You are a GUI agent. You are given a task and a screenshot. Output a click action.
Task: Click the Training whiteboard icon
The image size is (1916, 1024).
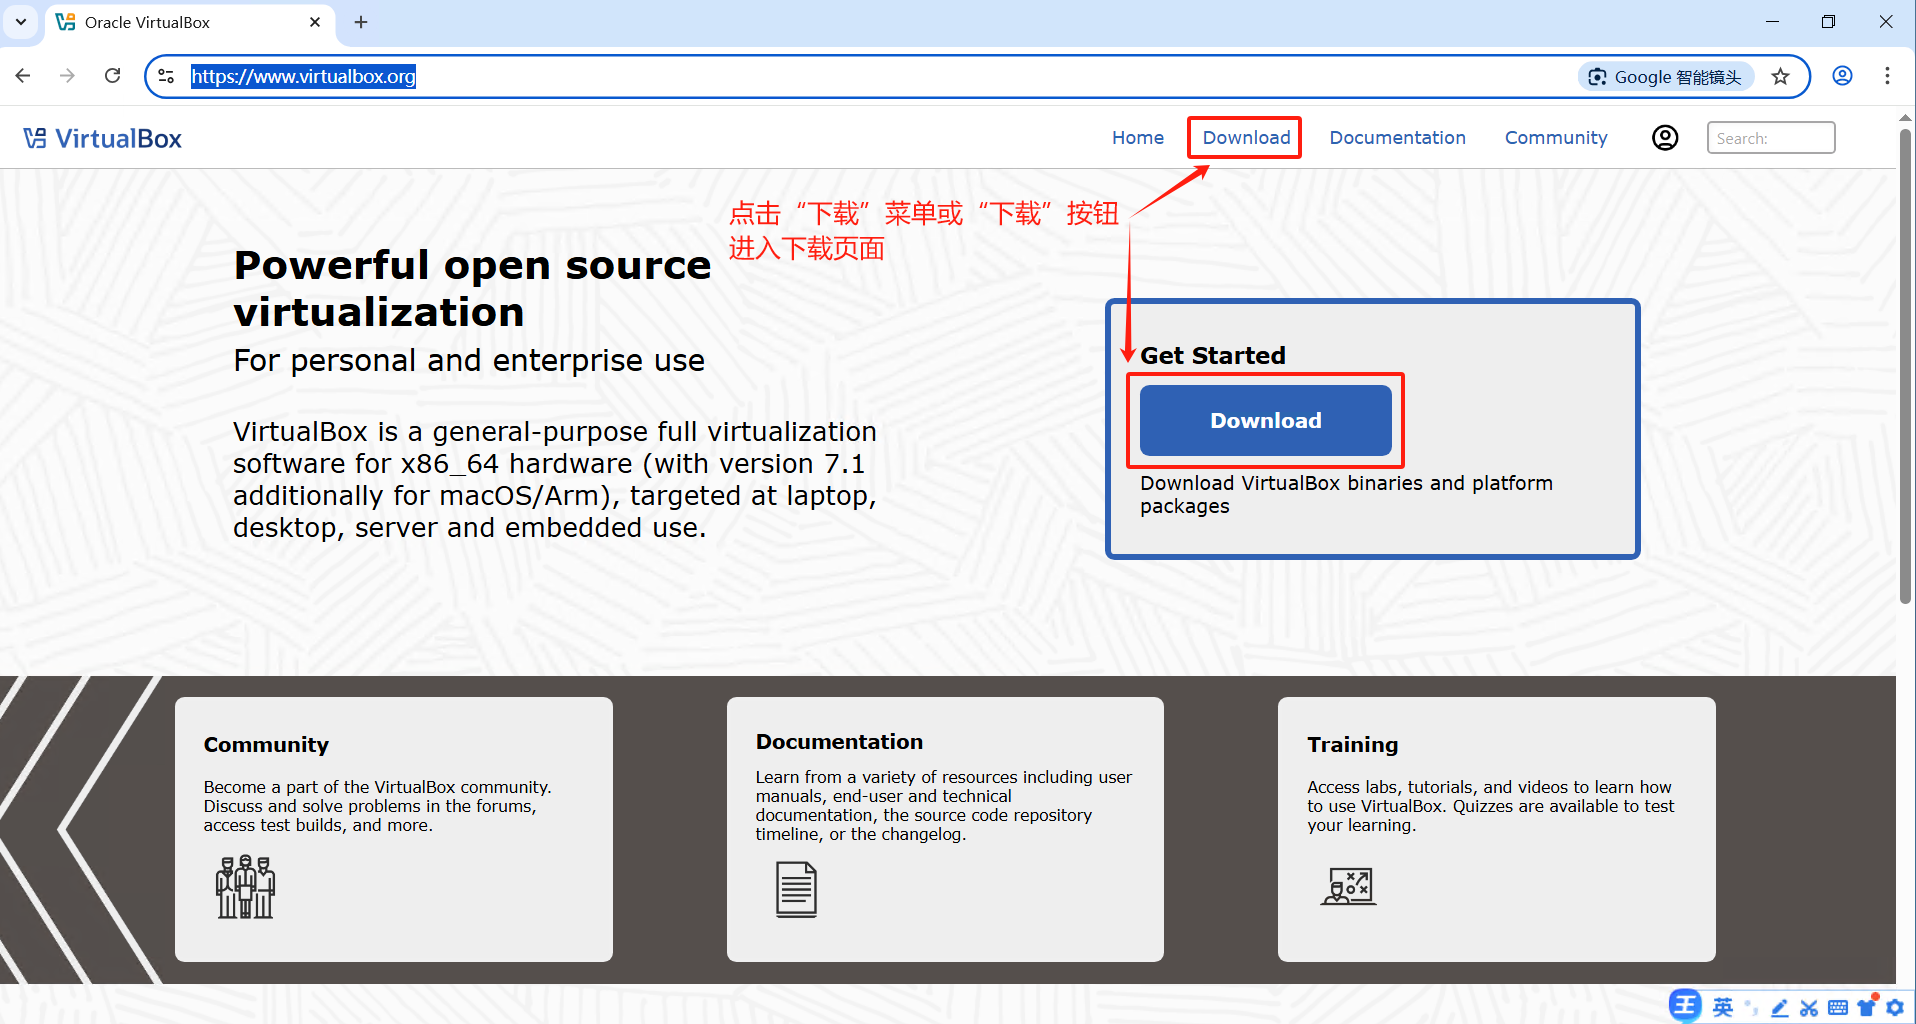click(x=1349, y=886)
